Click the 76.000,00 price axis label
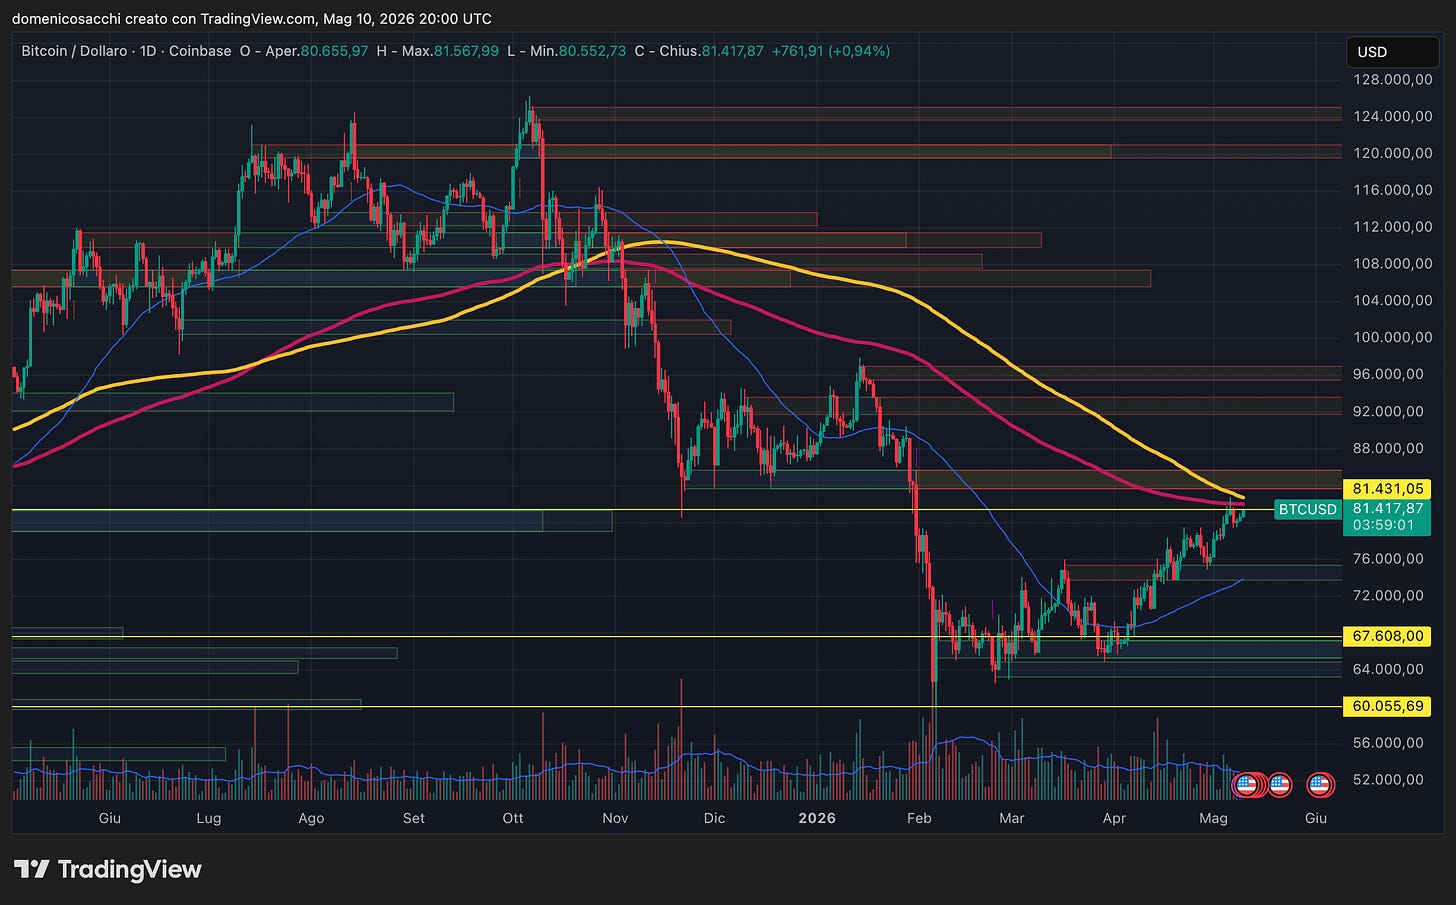The height and width of the screenshot is (905, 1456). click(x=1388, y=559)
